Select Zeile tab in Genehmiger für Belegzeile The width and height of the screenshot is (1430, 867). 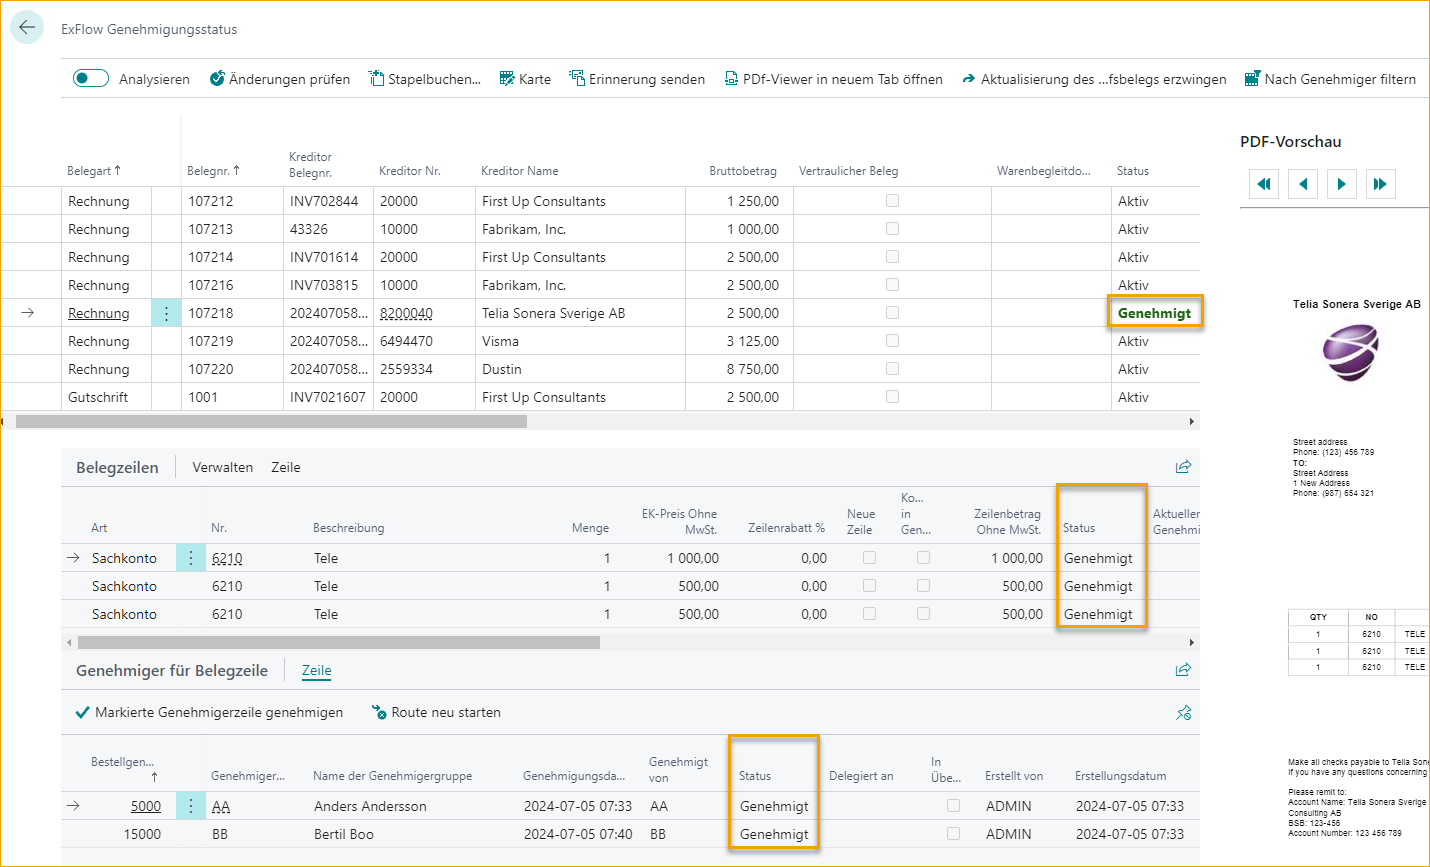tap(316, 671)
